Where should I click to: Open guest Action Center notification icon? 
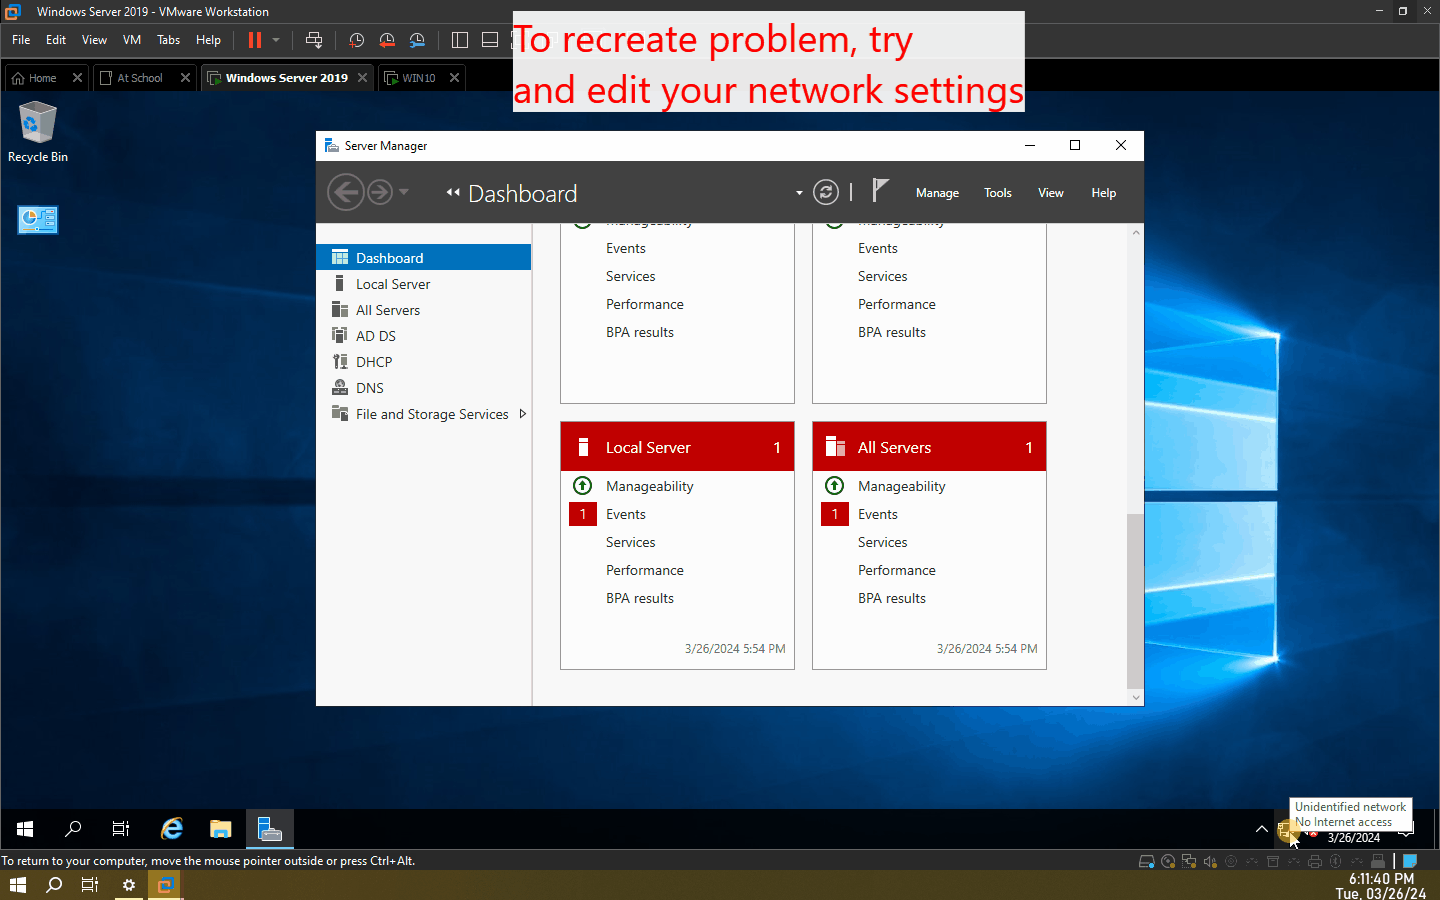[x=1407, y=830]
